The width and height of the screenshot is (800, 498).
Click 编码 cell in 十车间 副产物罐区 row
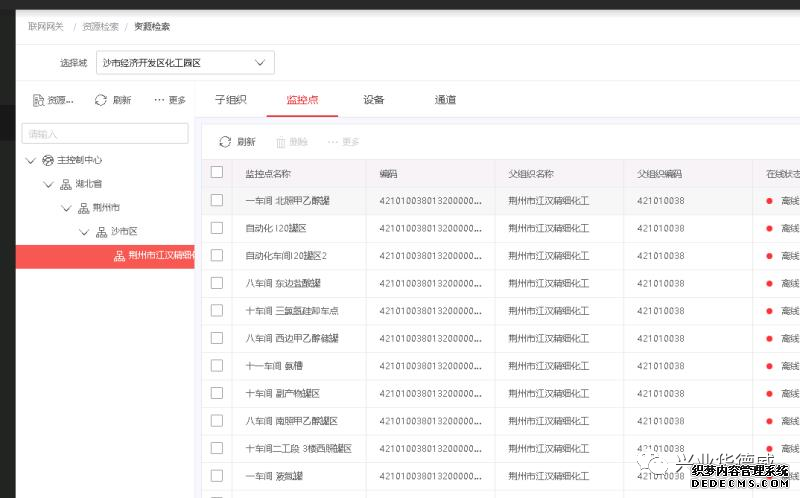tap(430, 393)
